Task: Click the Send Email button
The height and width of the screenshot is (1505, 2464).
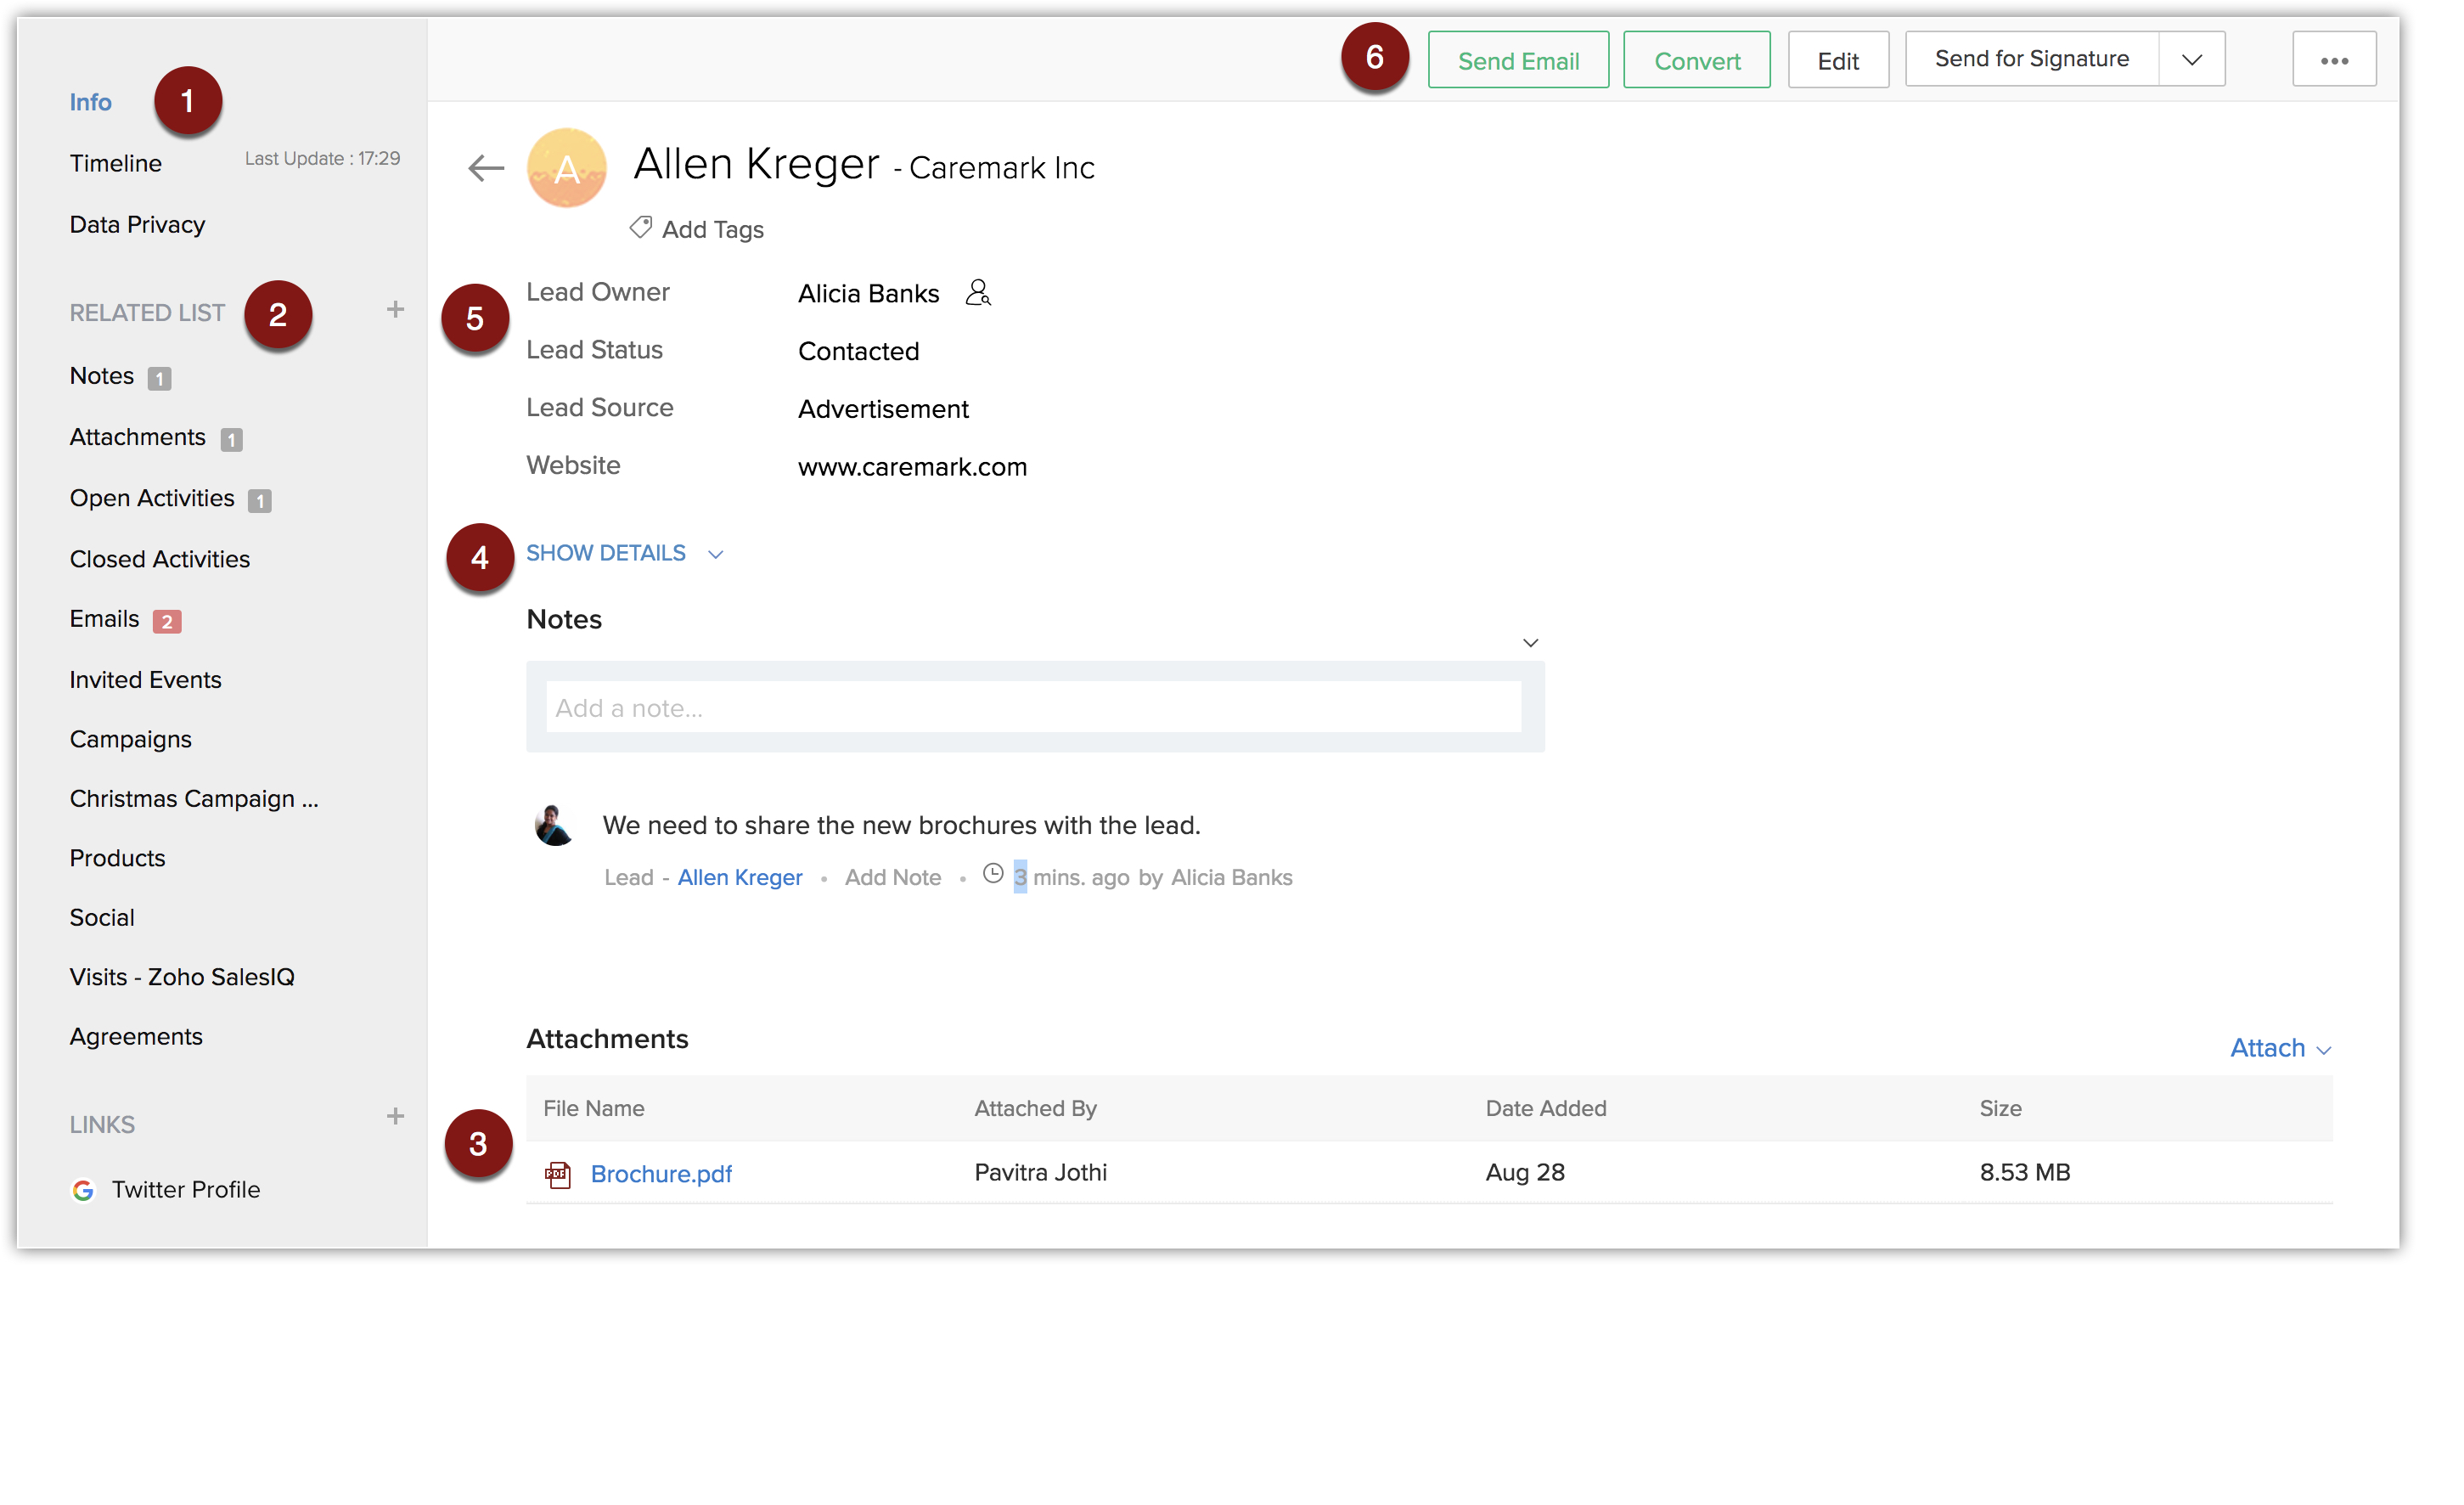Action: pos(1517,61)
